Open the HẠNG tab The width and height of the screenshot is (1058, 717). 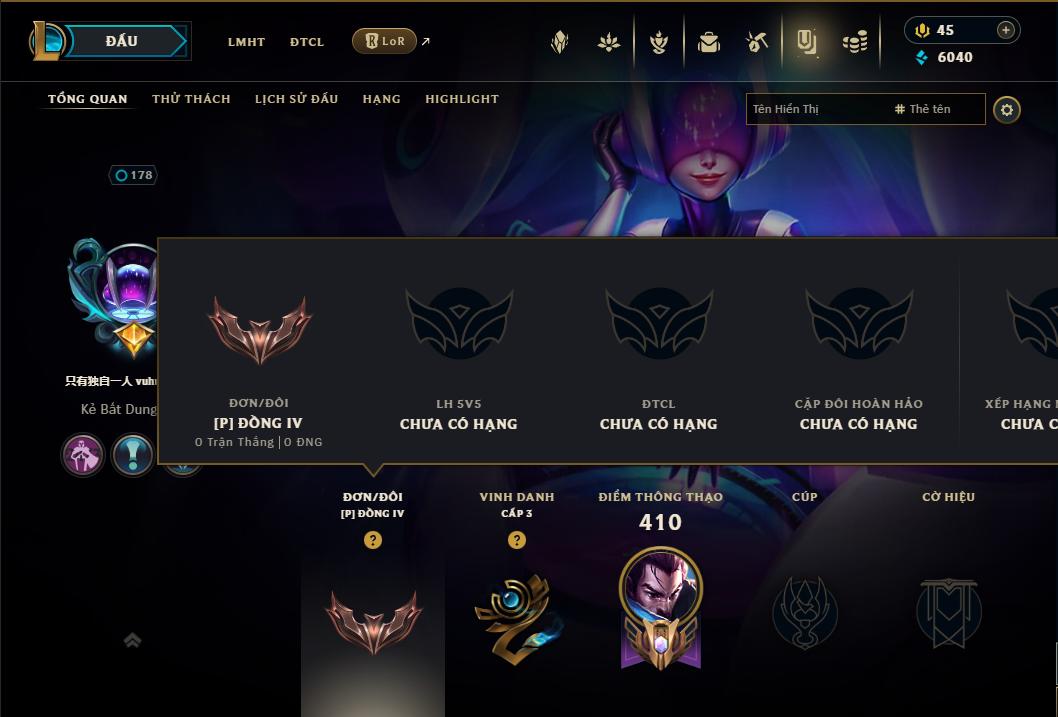pyautogui.click(x=381, y=99)
